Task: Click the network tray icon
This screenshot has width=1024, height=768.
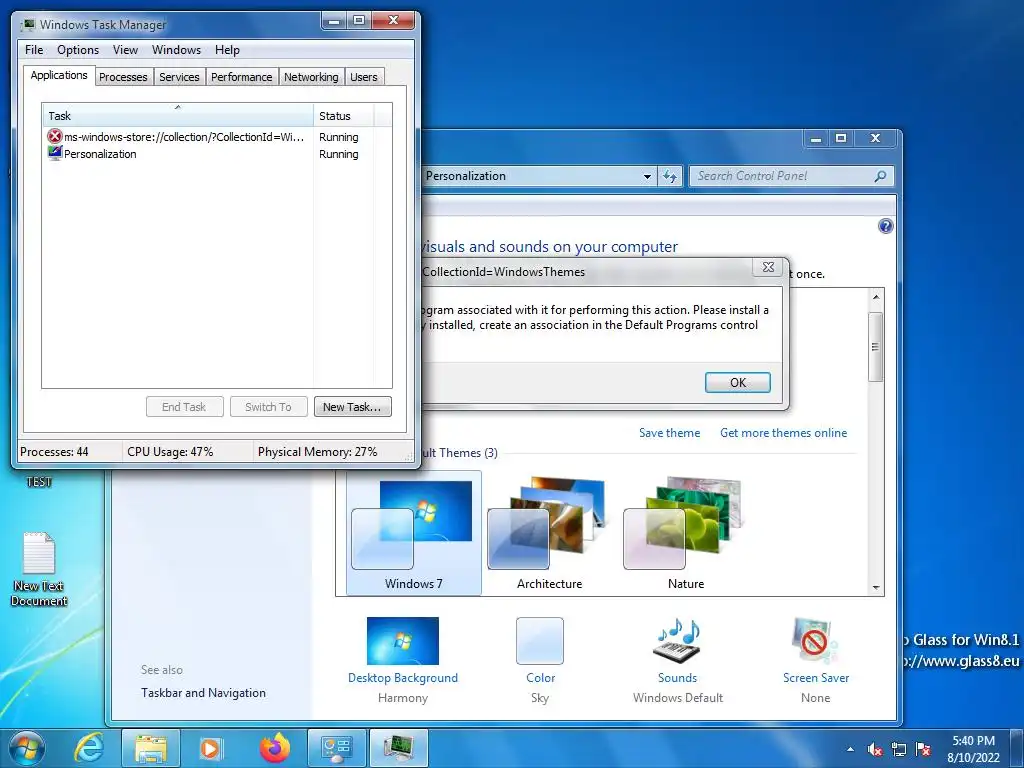Action: point(899,750)
